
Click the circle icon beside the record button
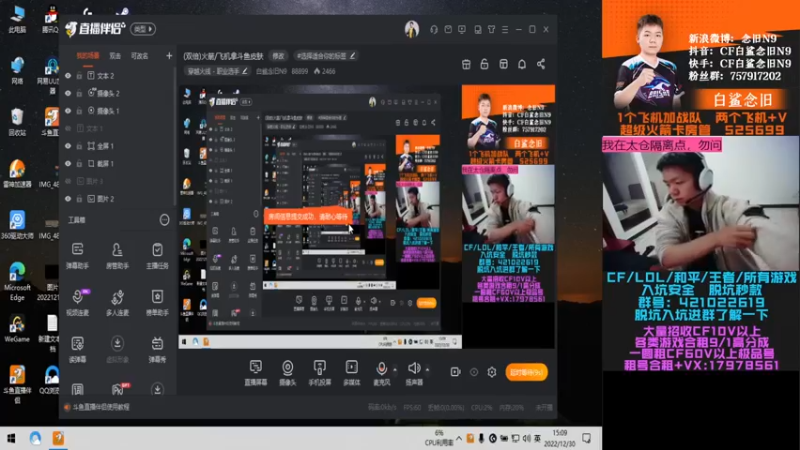coord(474,372)
